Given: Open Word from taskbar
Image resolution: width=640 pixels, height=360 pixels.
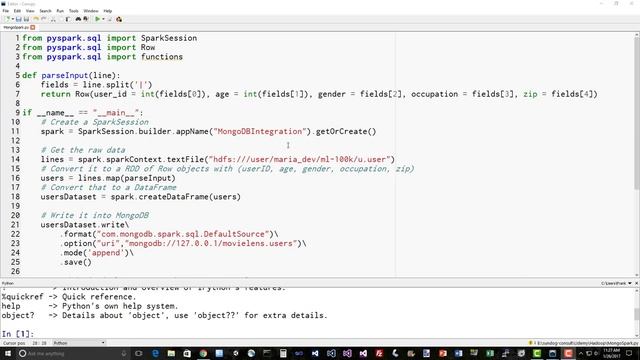Looking at the screenshot, I should tap(459, 353).
